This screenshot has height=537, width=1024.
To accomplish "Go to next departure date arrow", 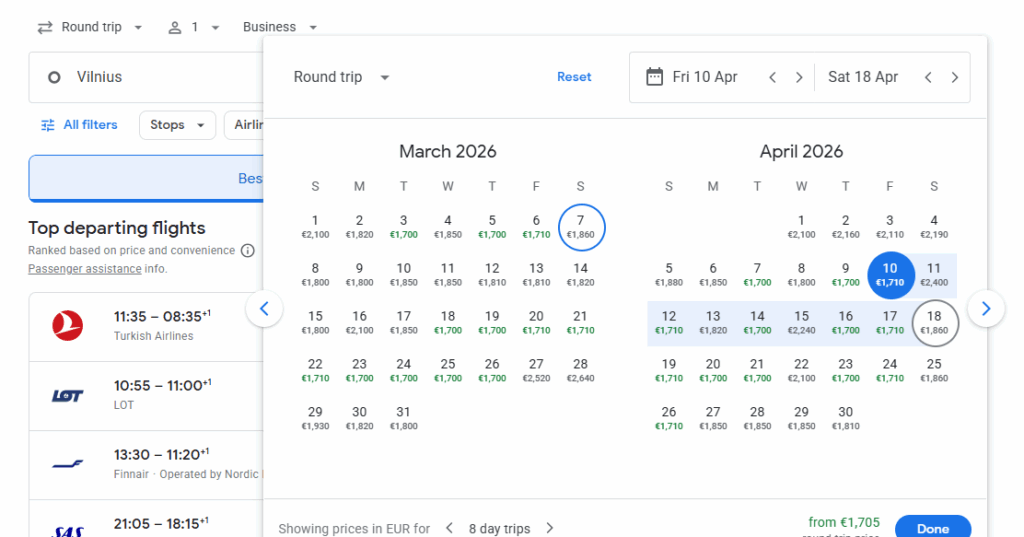I will pos(799,77).
